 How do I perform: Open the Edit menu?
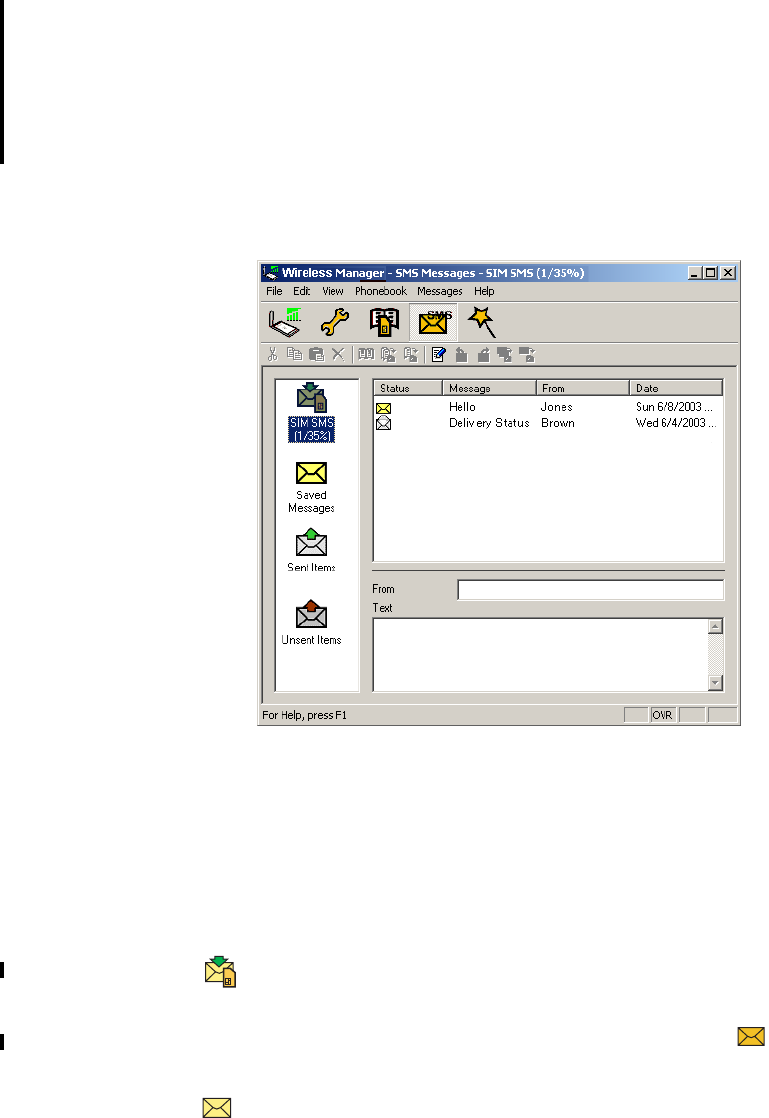pos(301,291)
